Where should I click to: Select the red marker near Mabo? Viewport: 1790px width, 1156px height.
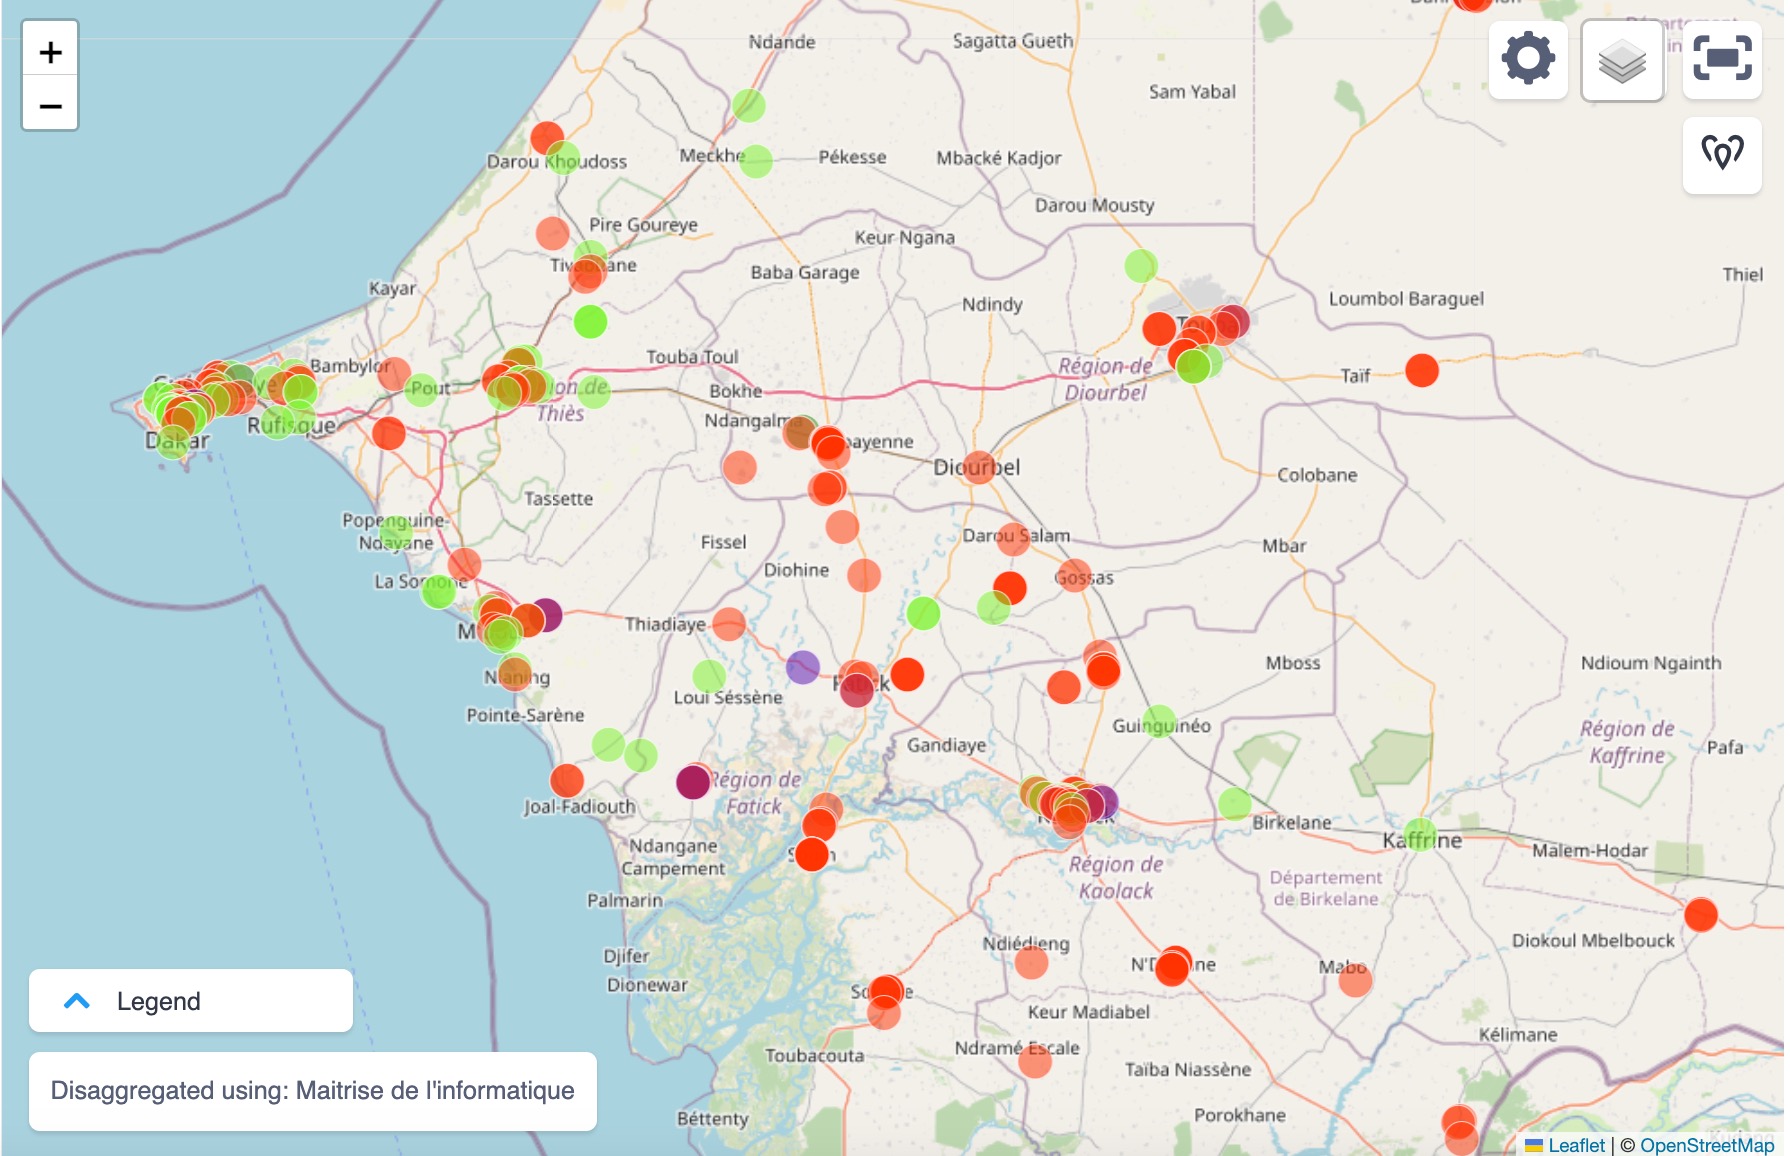point(1355,980)
